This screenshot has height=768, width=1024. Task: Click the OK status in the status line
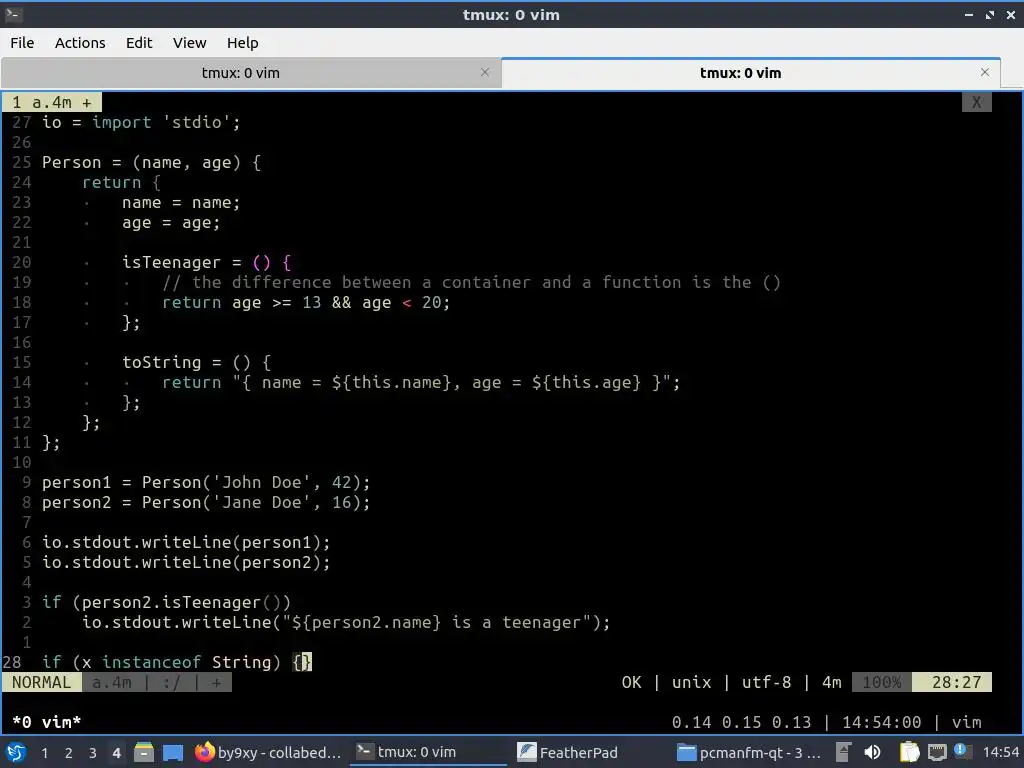(x=632, y=682)
